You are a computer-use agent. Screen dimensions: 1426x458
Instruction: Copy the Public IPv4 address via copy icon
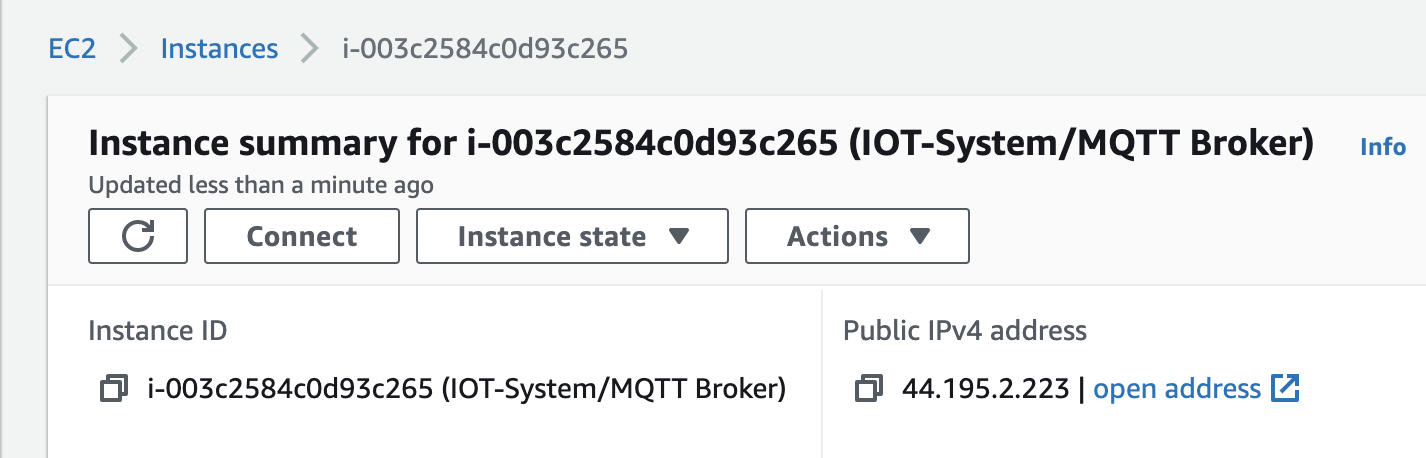[x=870, y=388]
